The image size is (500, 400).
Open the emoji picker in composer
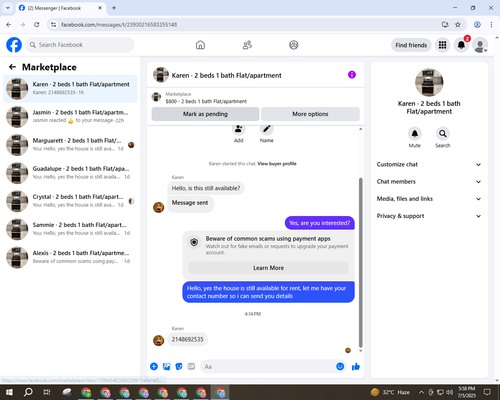(x=340, y=367)
